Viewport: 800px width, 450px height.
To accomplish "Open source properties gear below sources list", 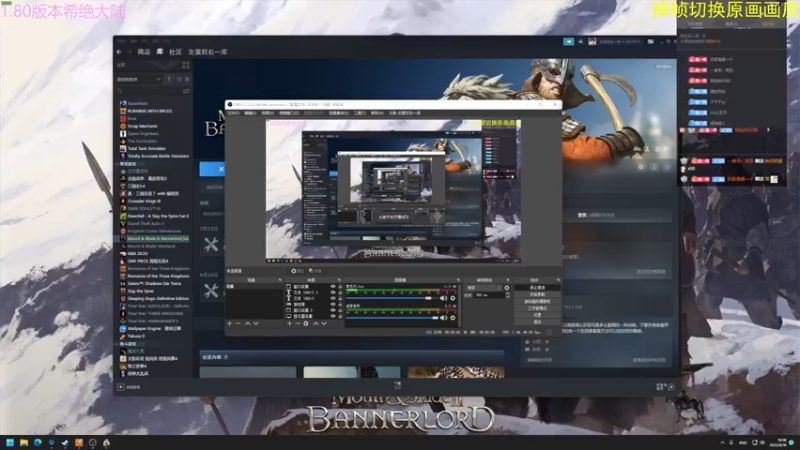I will [306, 323].
